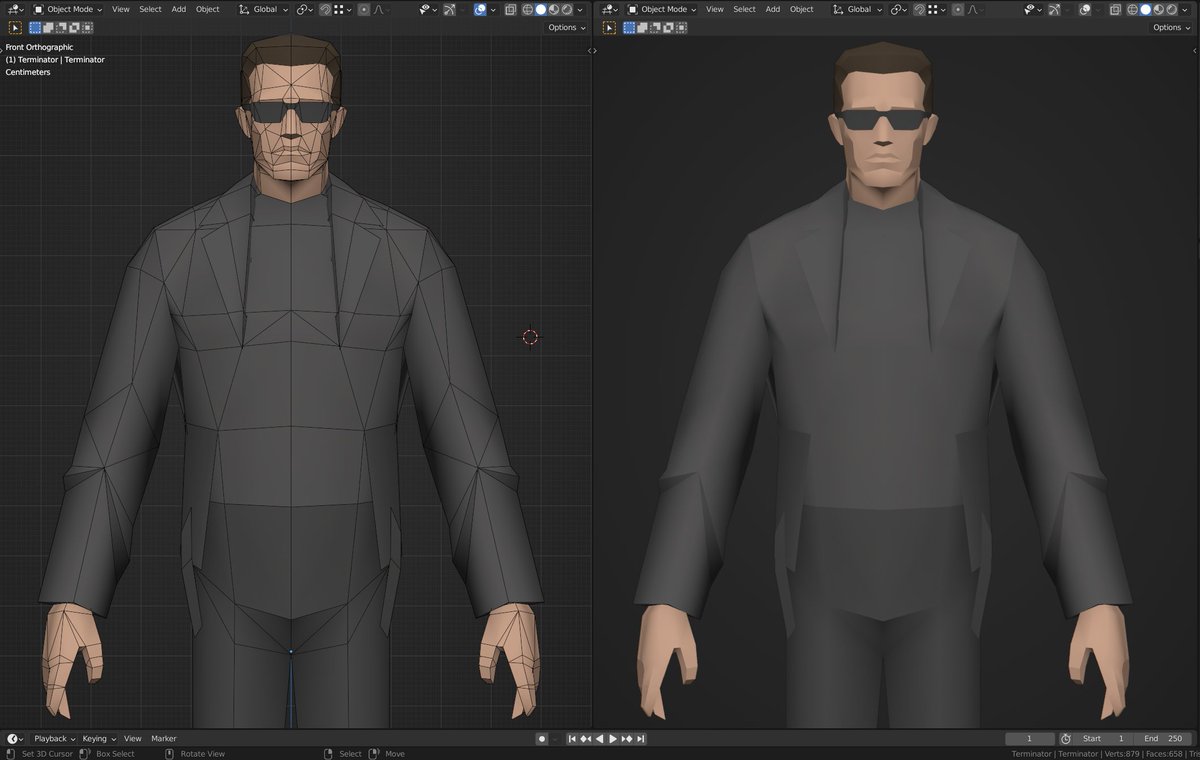Image resolution: width=1200 pixels, height=760 pixels.
Task: Jump to the timeline start frame
Action: (x=572, y=739)
